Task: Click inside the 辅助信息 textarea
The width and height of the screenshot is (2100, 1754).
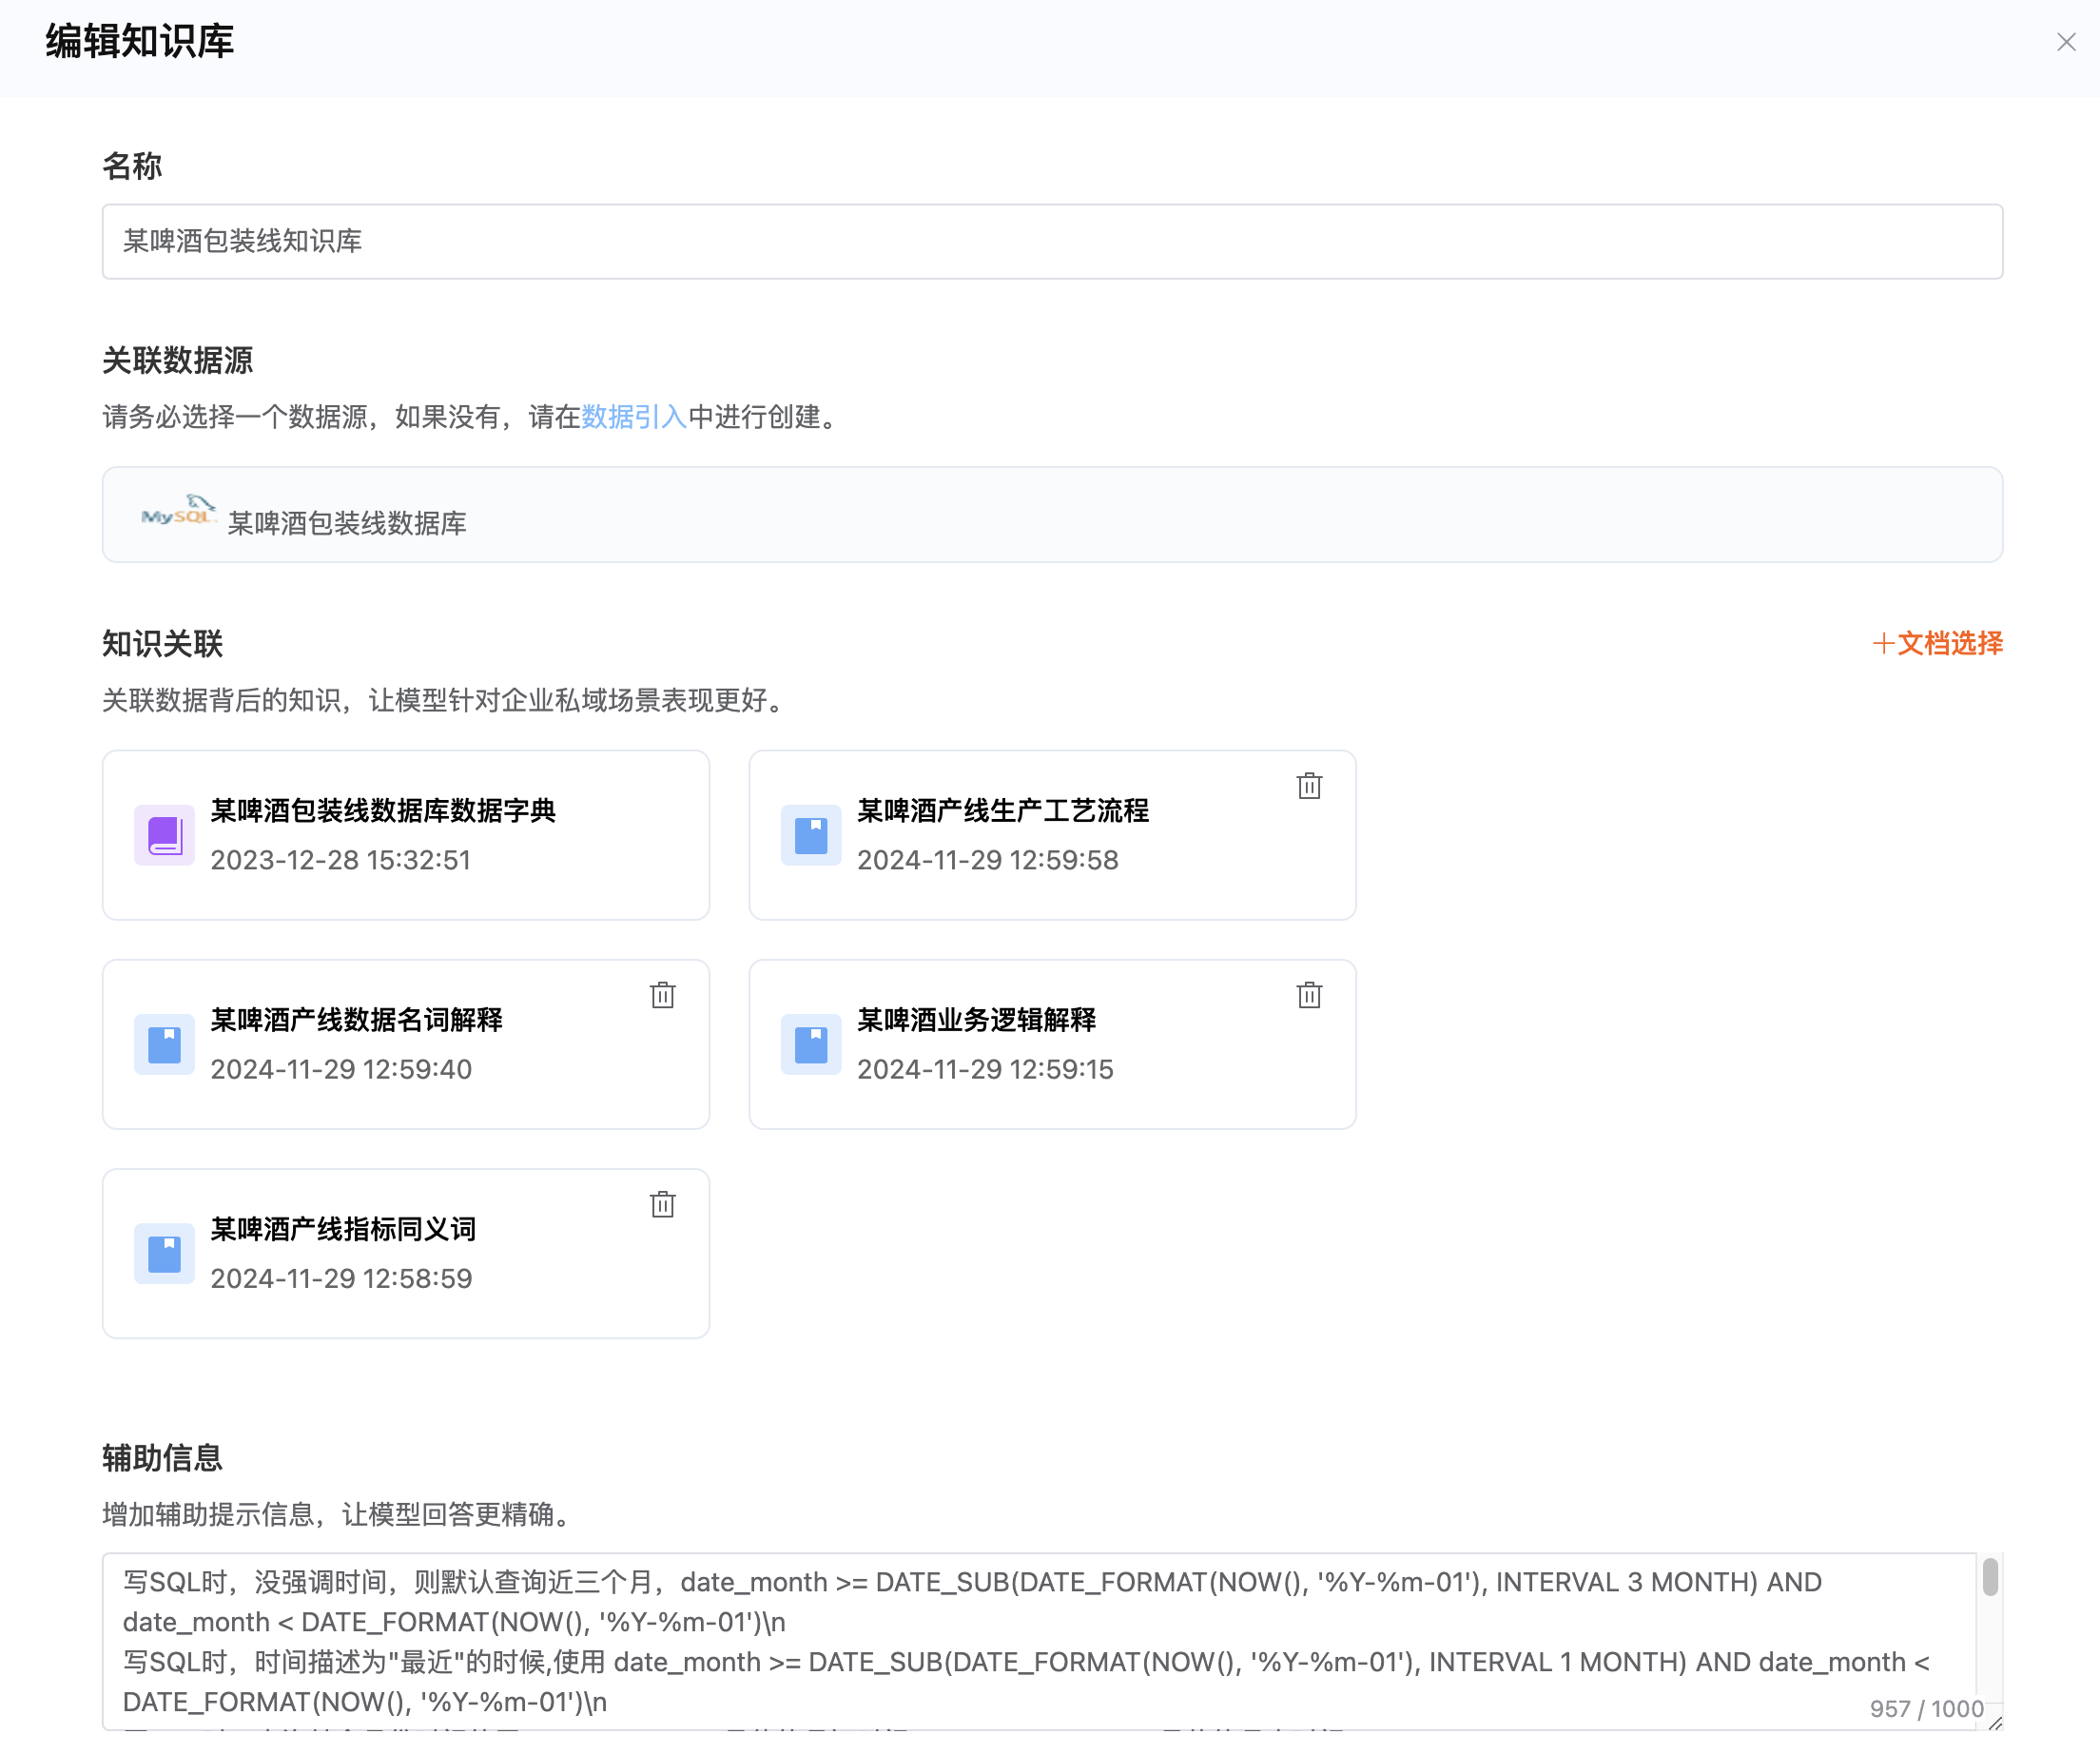Action: [1000, 1640]
